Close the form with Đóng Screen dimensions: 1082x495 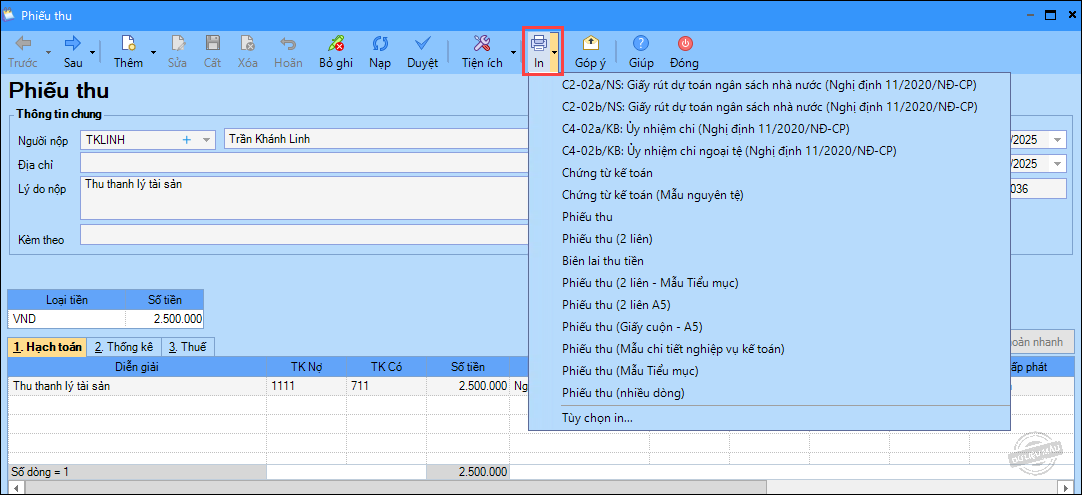tap(685, 52)
